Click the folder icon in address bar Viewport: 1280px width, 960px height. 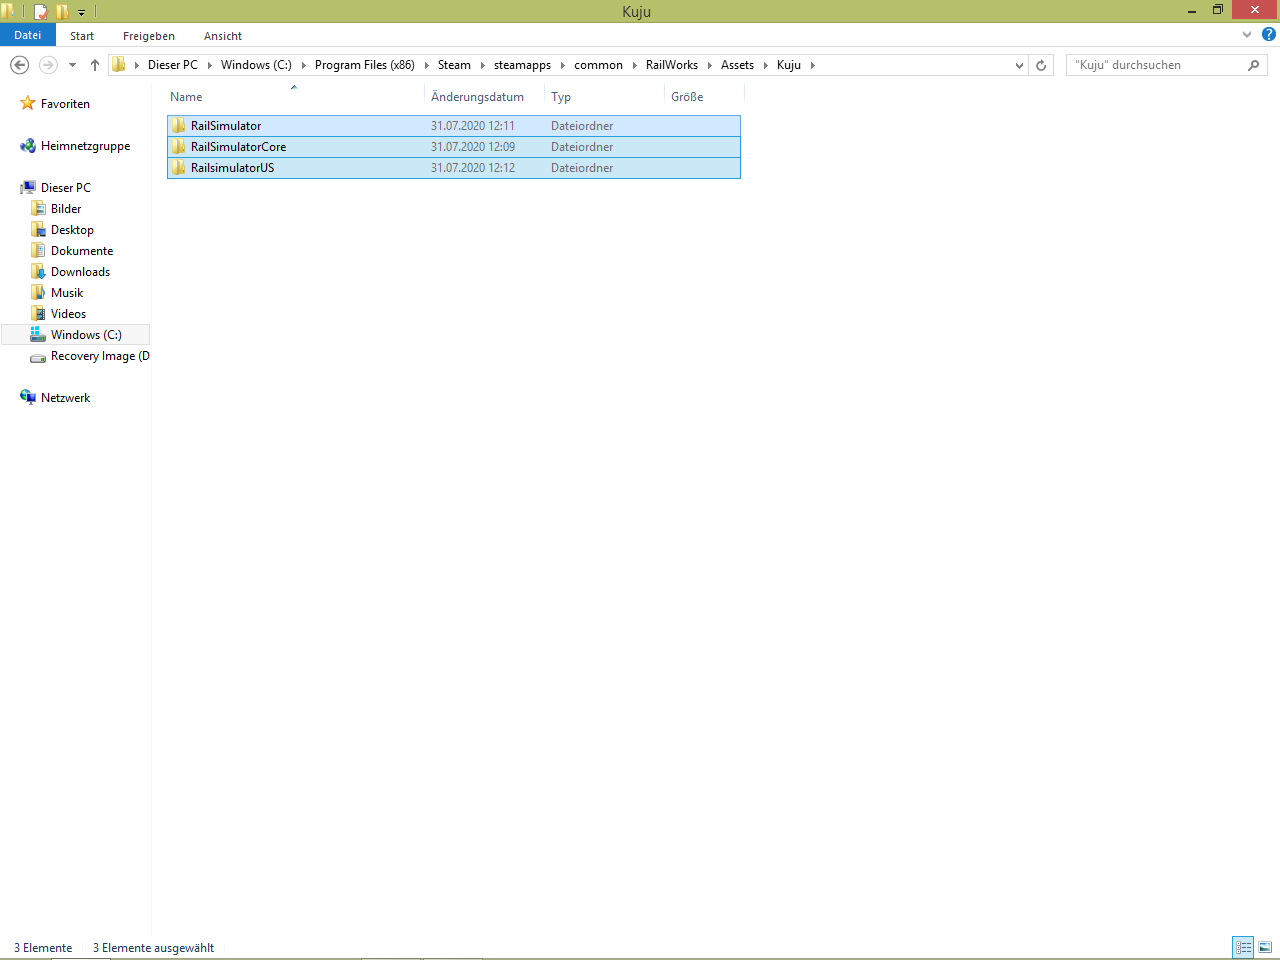[x=119, y=65]
